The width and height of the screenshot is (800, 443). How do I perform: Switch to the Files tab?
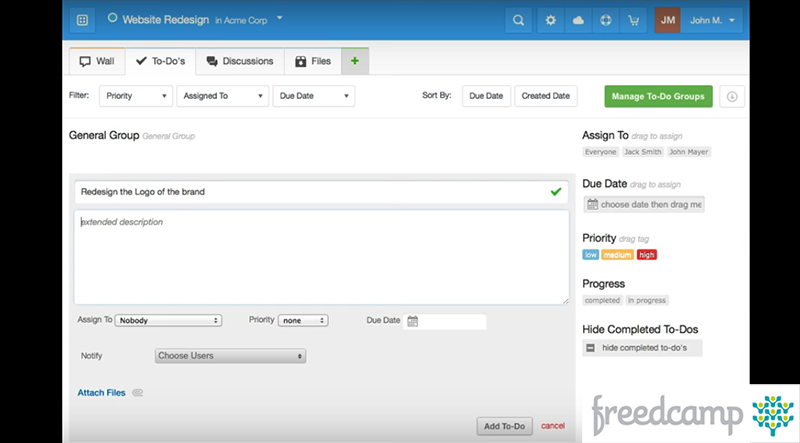(312, 61)
